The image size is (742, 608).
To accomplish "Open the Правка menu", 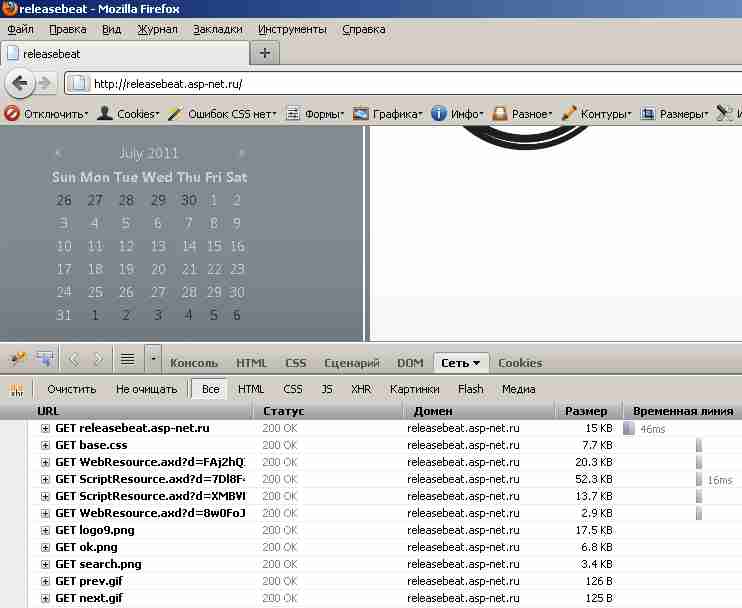I will pos(68,29).
